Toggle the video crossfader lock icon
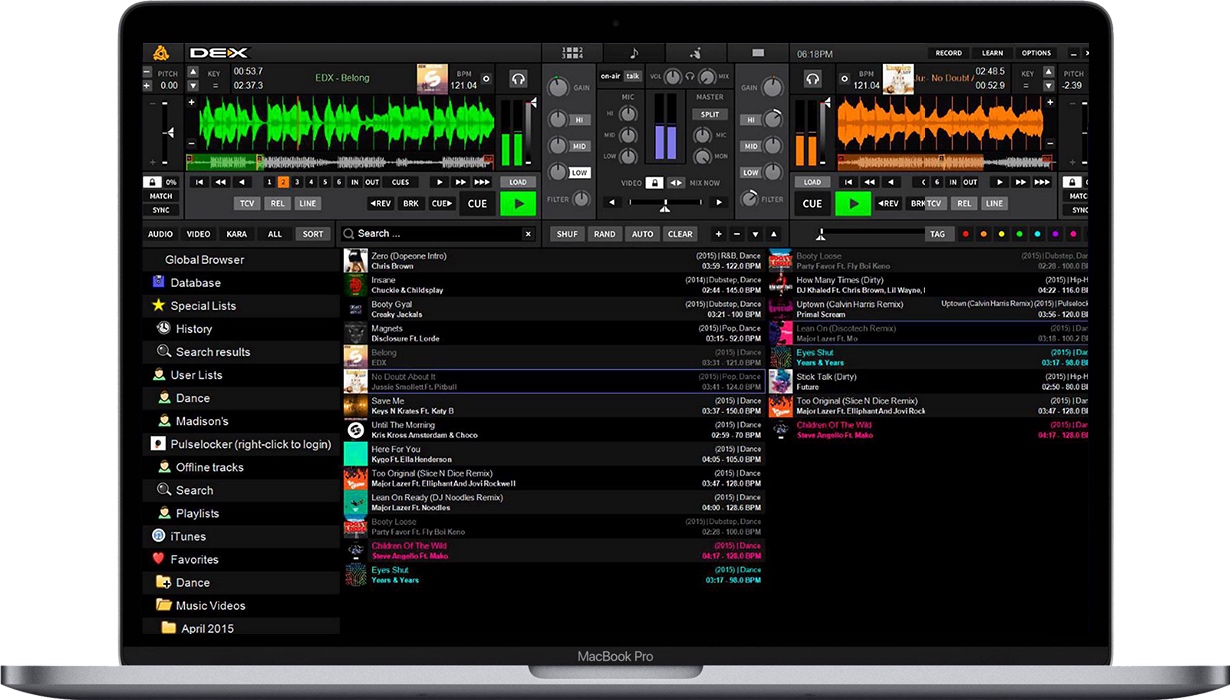 pos(654,183)
